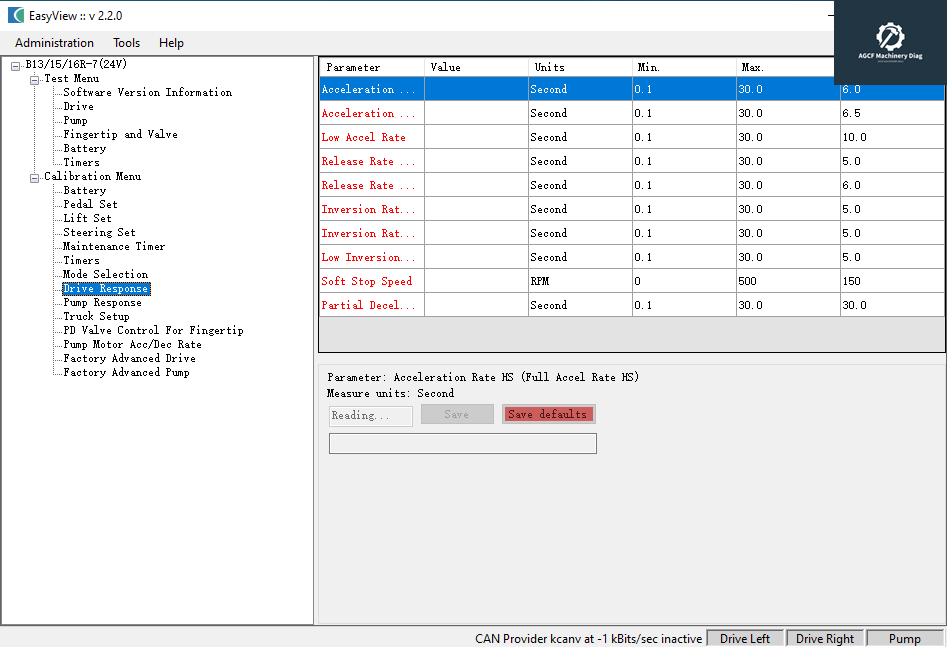The width and height of the screenshot is (947, 647).
Task: Select Pump Response in Calibration Menu
Action: (102, 303)
